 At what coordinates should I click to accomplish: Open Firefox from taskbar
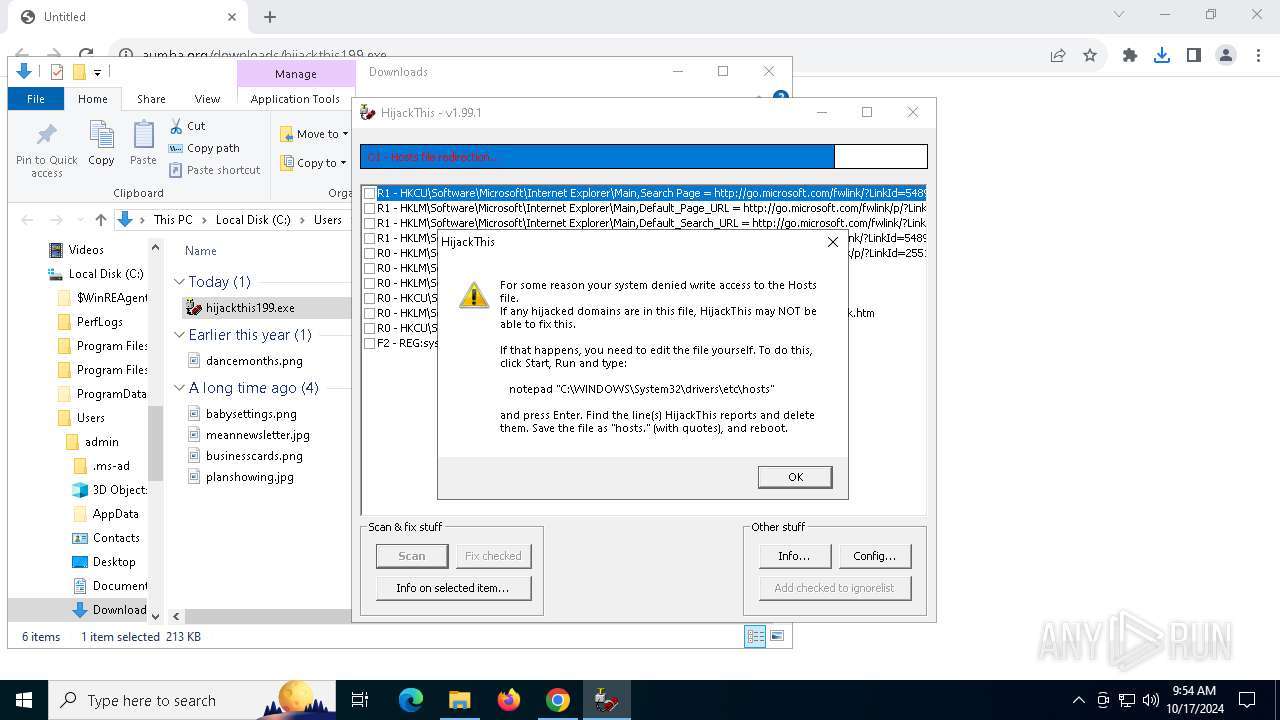click(x=509, y=700)
